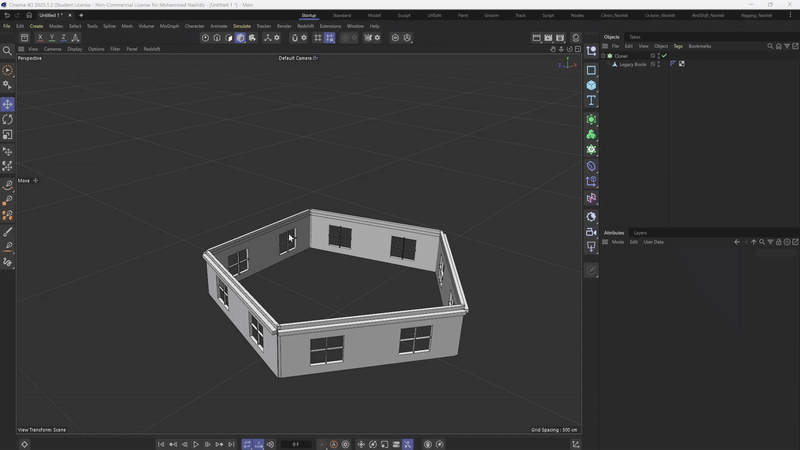
Task: Toggle Z axis lock
Action: click(63, 37)
